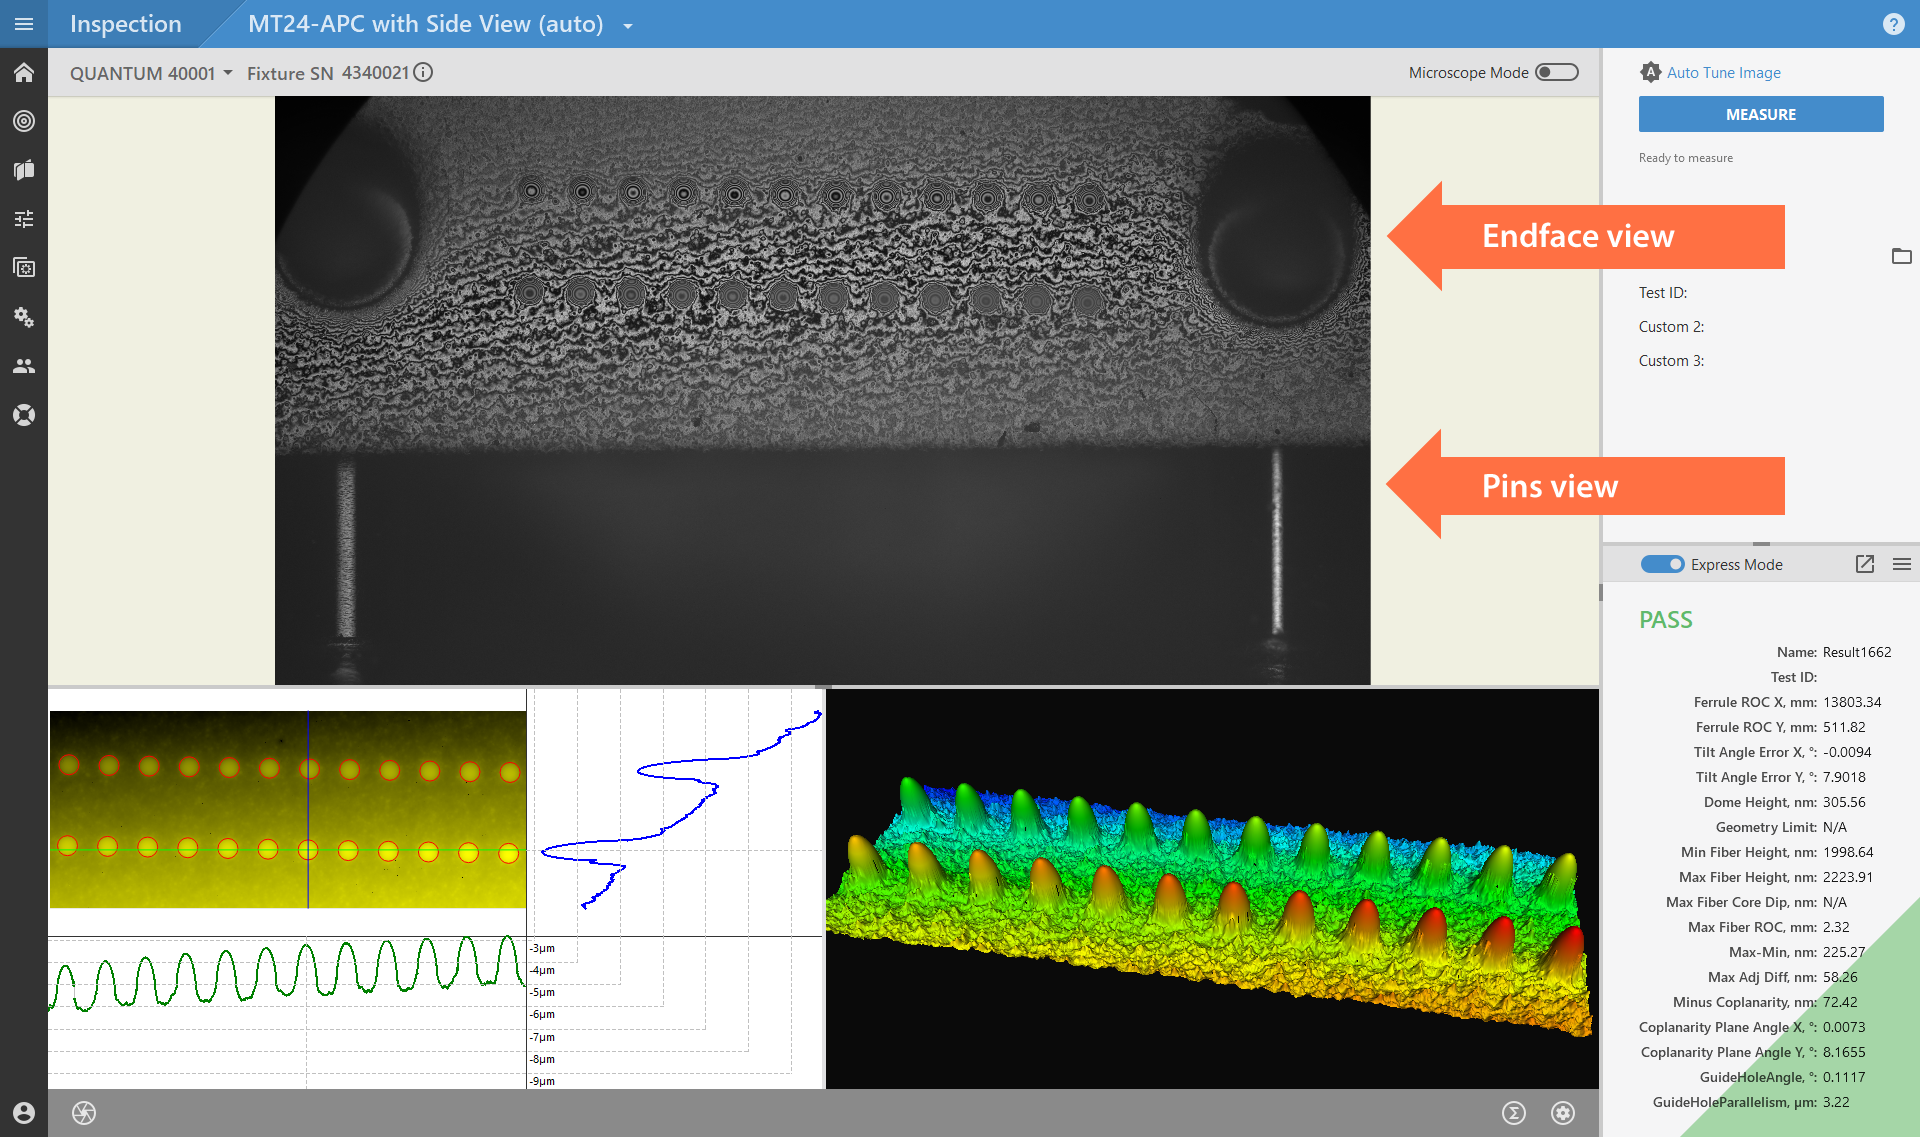
Task: Open the reports panel from the sidebar
Action: (x=24, y=169)
